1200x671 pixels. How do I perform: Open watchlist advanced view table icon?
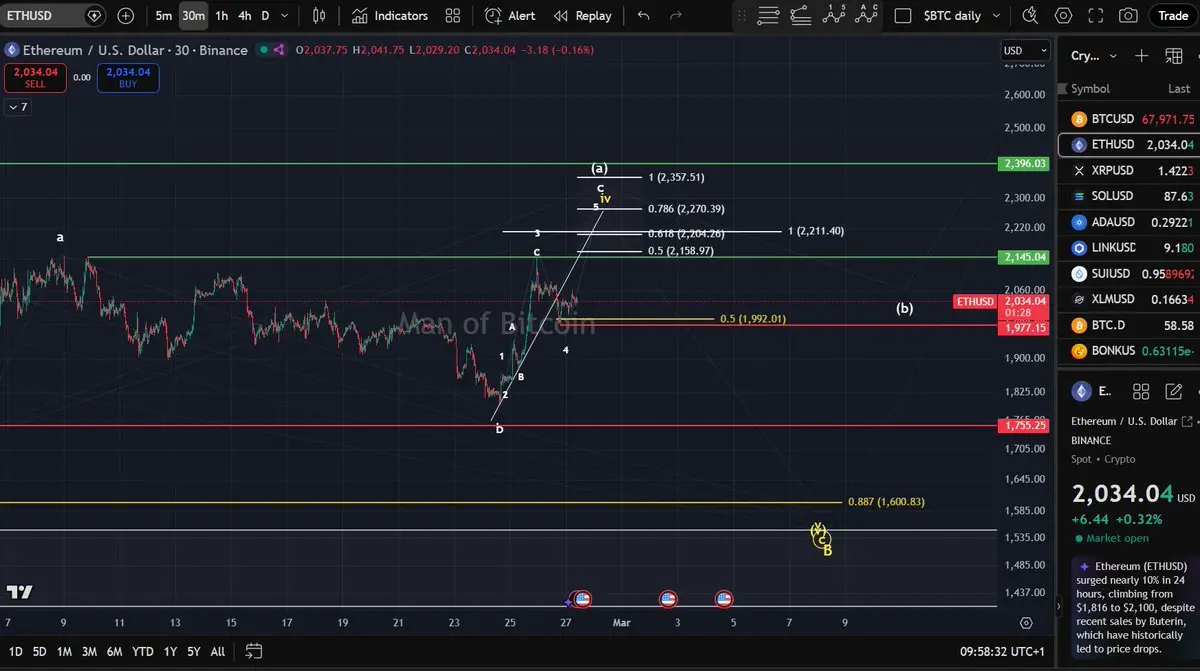1176,56
